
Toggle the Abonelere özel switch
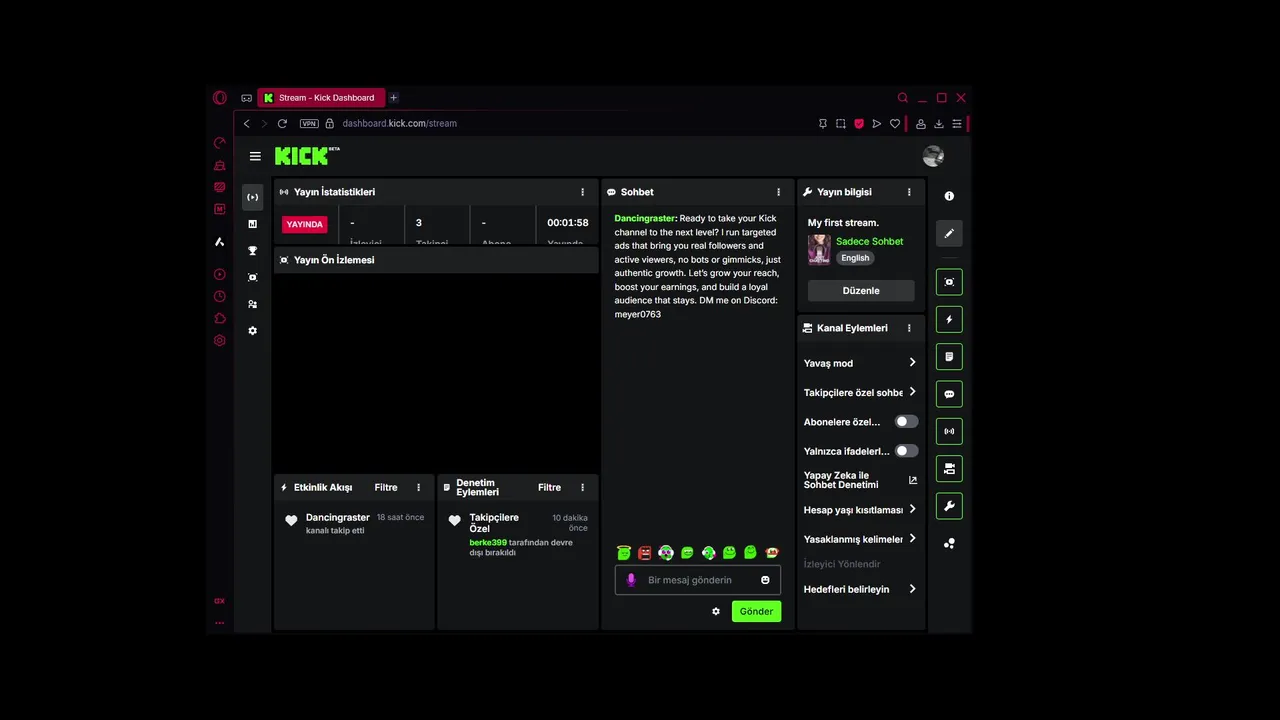coord(906,422)
